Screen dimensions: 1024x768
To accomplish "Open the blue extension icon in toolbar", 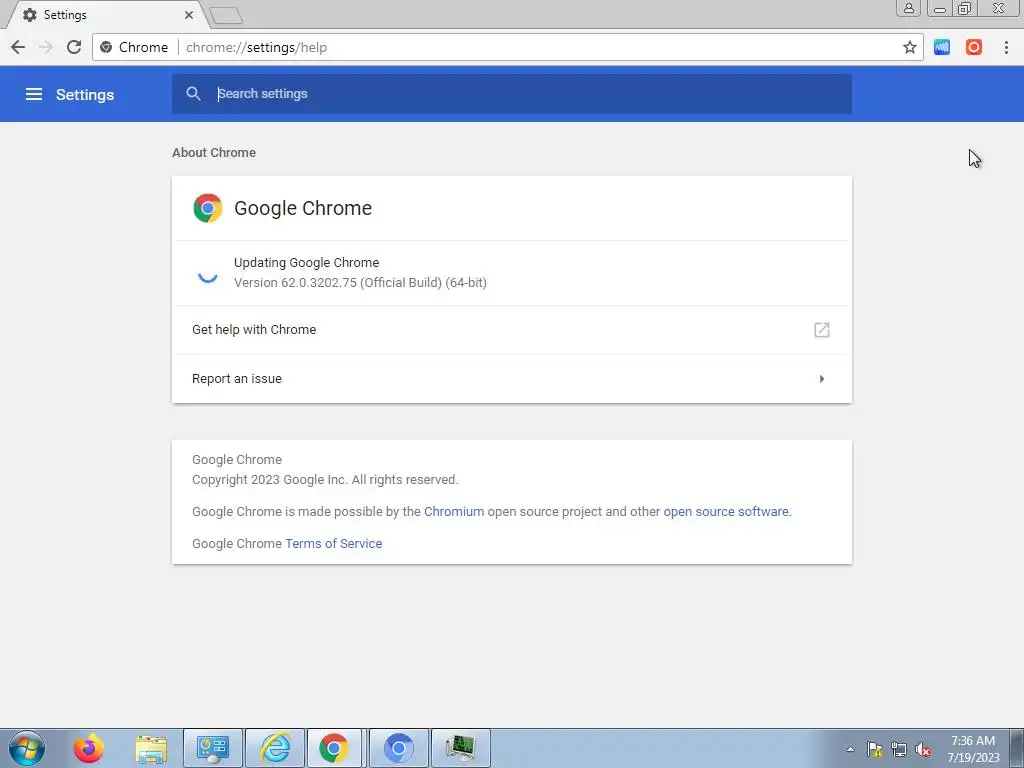I will point(942,47).
